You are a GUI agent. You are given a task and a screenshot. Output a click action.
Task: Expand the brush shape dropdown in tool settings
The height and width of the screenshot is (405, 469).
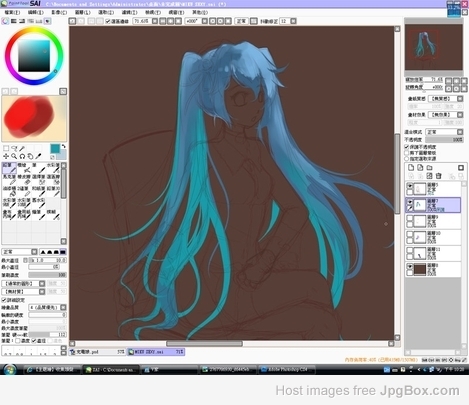coord(23,283)
